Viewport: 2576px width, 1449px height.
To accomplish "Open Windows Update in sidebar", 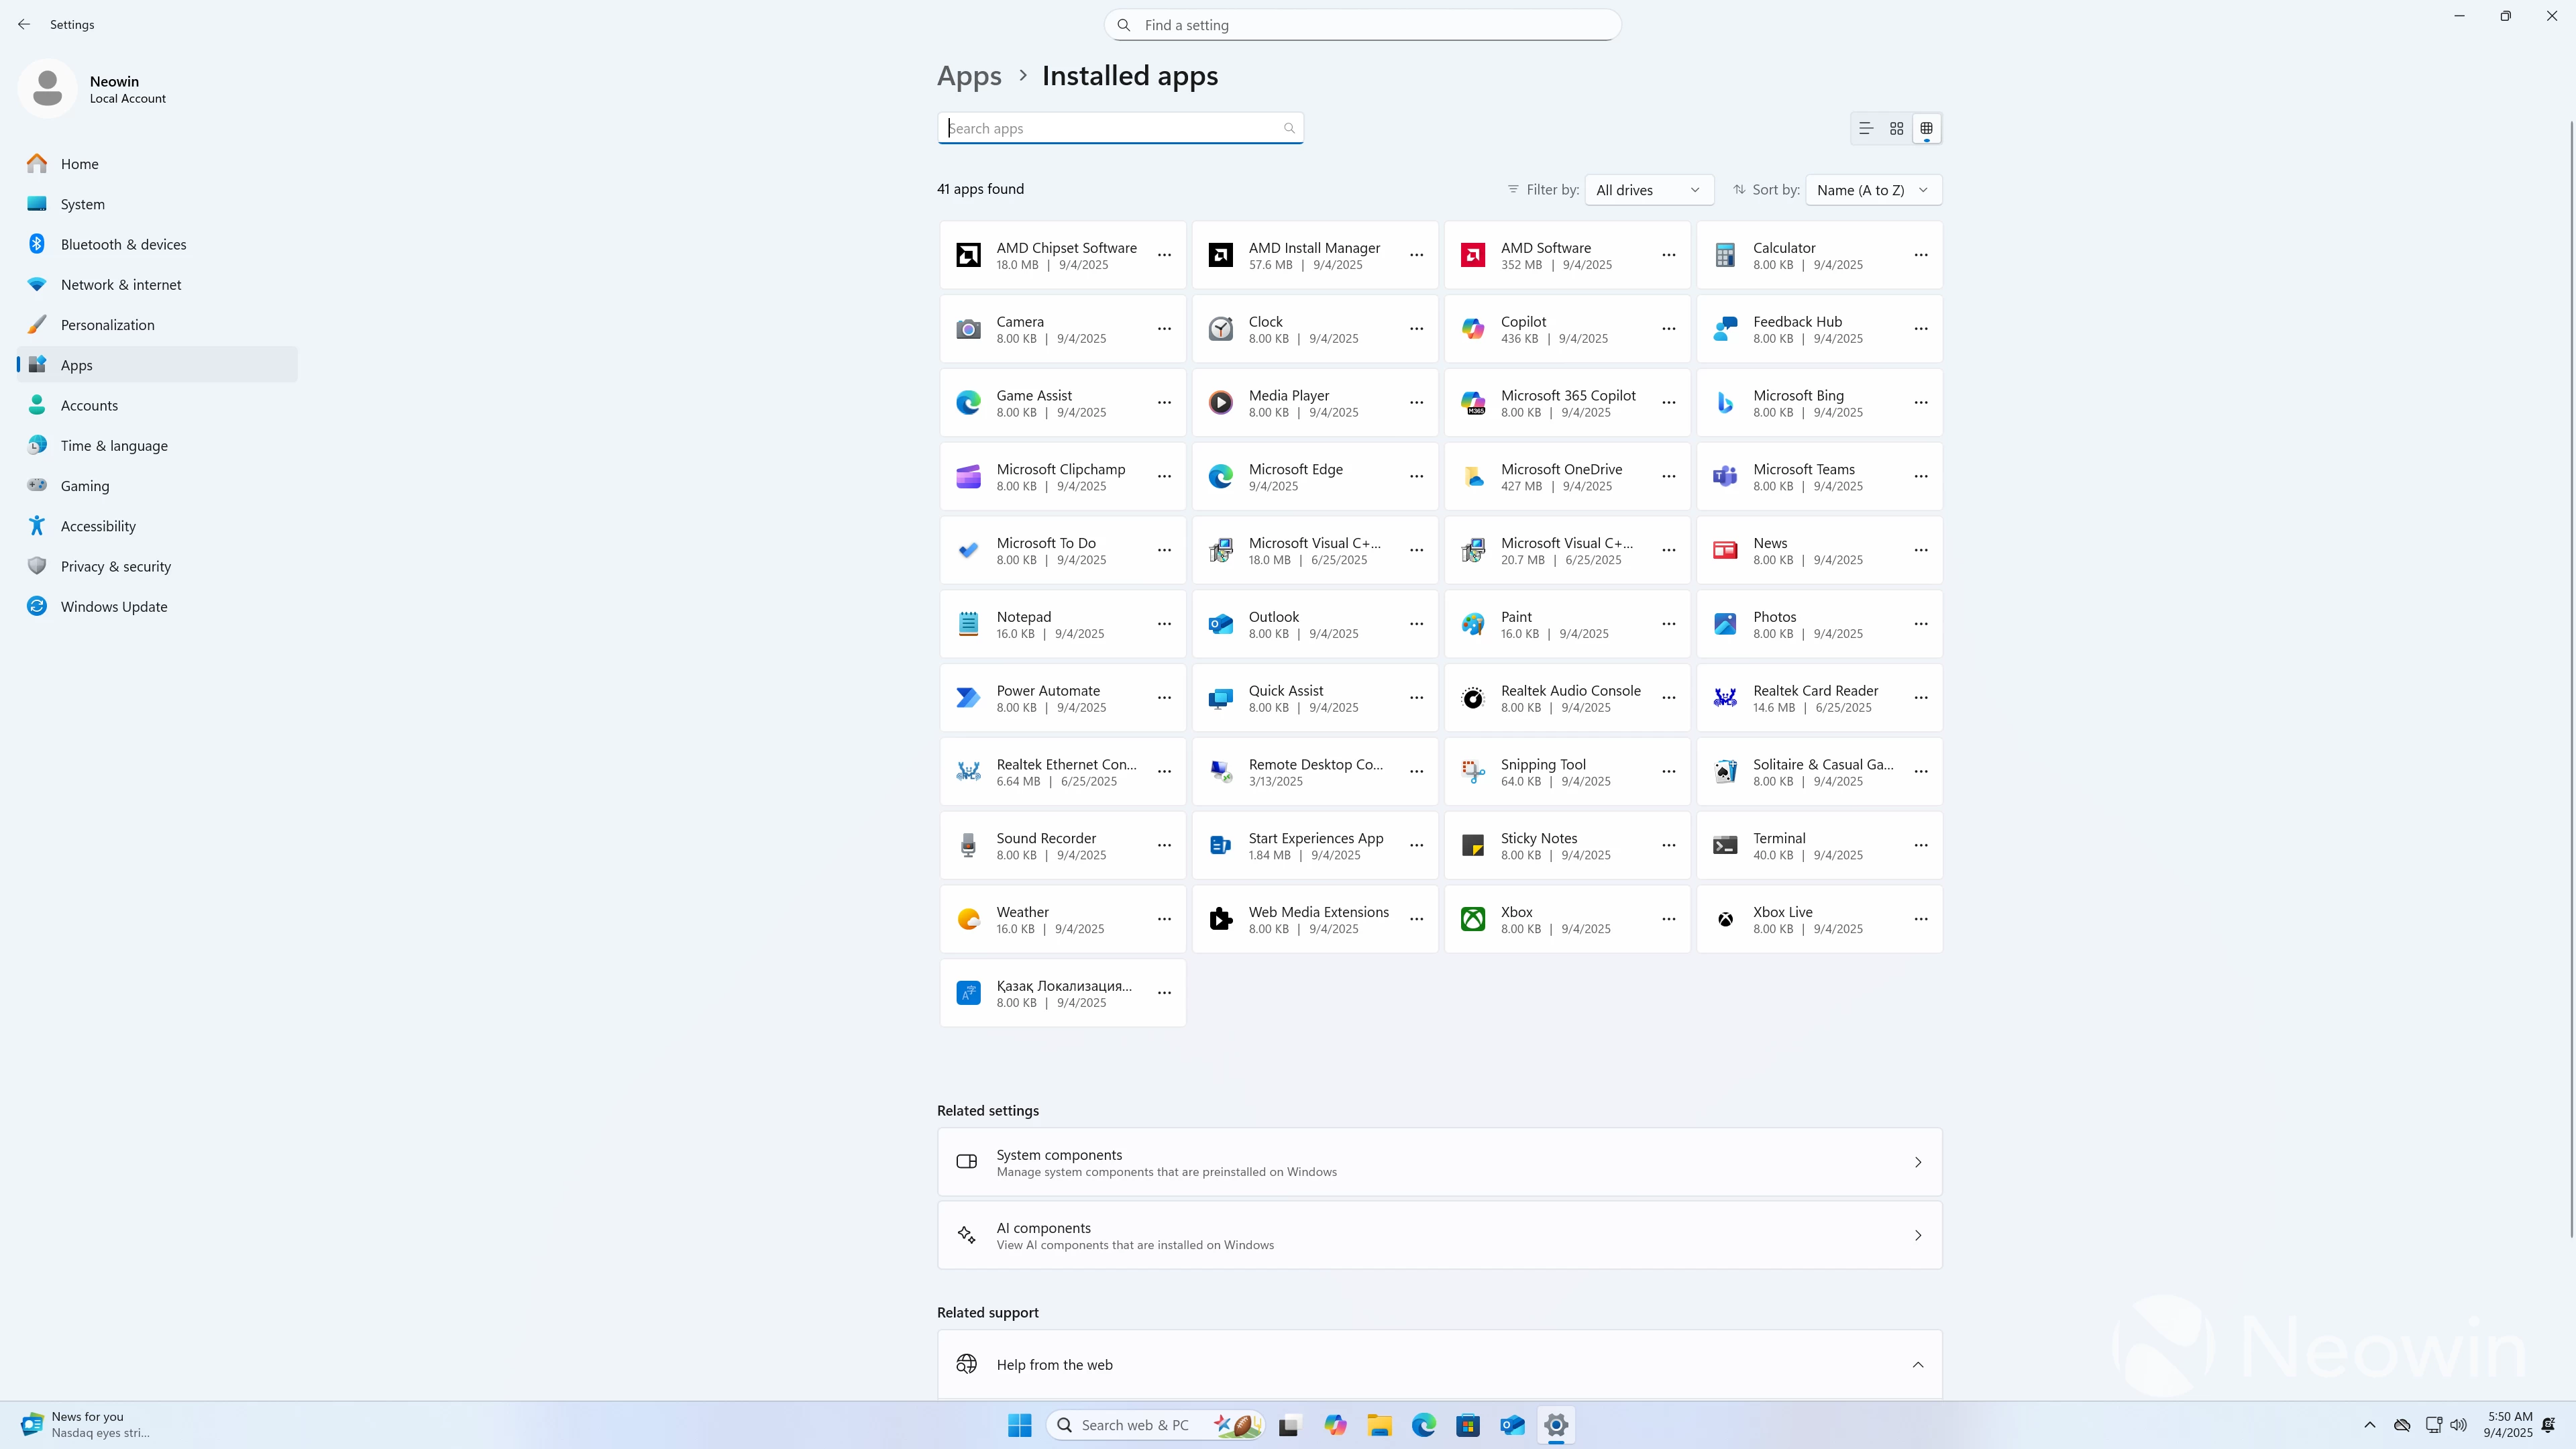I will point(113,607).
